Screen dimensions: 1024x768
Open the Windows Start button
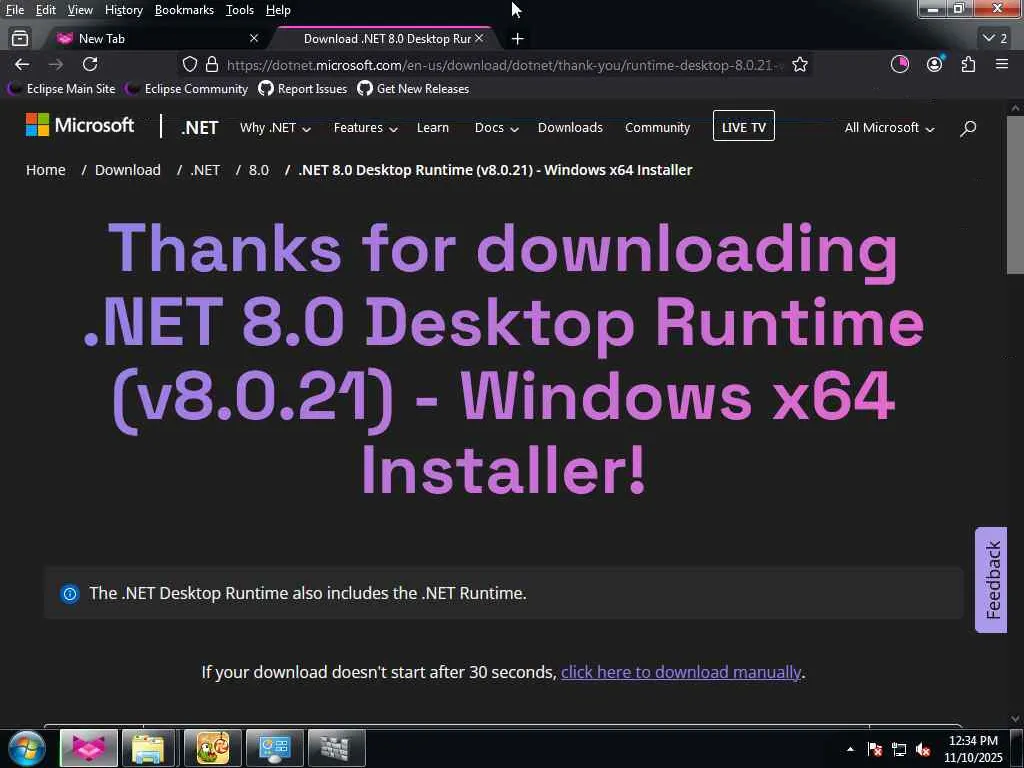pyautogui.click(x=26, y=748)
